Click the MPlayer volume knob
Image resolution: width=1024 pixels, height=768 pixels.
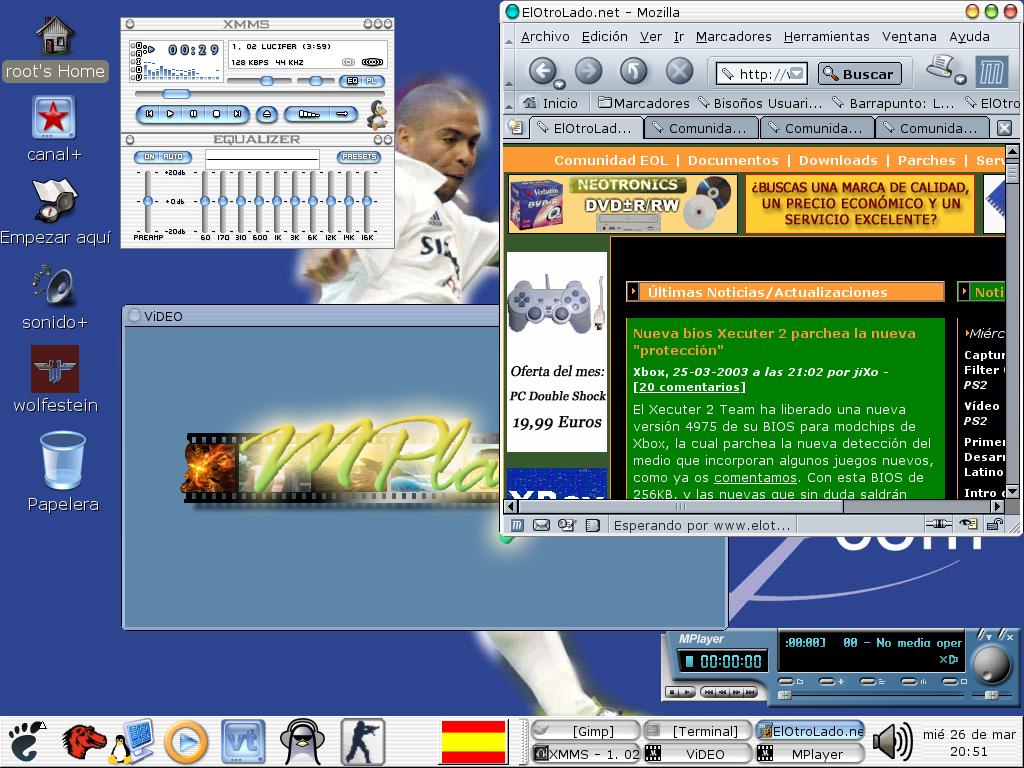[991, 665]
